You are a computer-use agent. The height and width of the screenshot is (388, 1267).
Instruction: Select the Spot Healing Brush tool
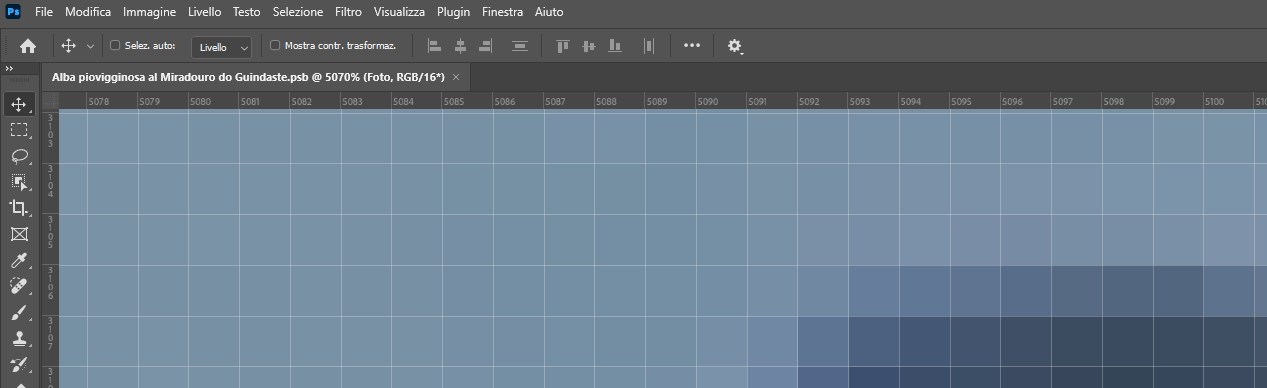coord(19,286)
